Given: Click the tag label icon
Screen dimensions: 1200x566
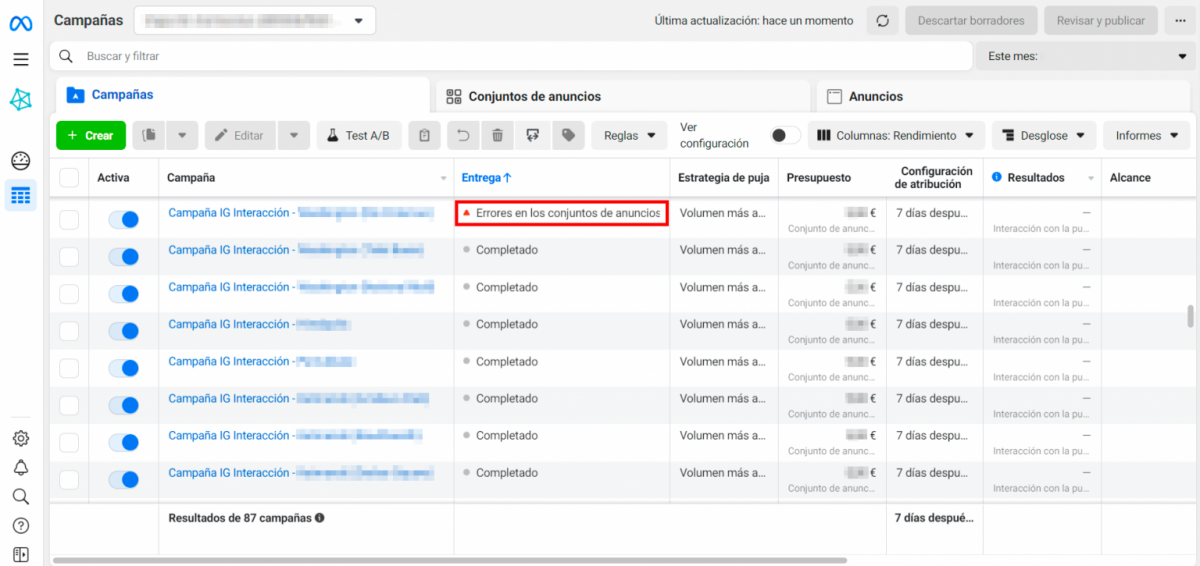Looking at the screenshot, I should pos(568,136).
